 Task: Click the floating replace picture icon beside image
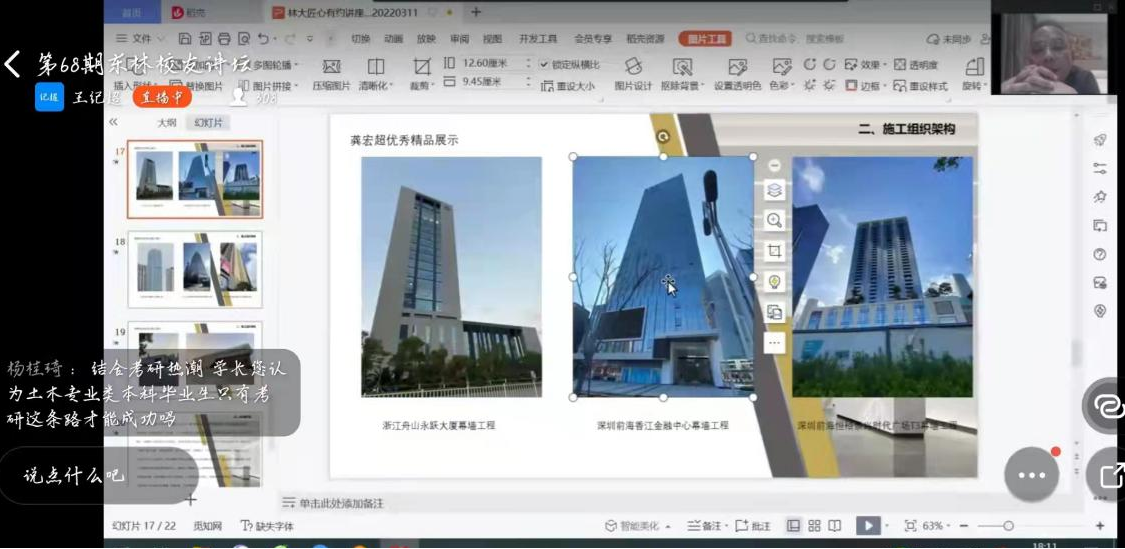[774, 311]
